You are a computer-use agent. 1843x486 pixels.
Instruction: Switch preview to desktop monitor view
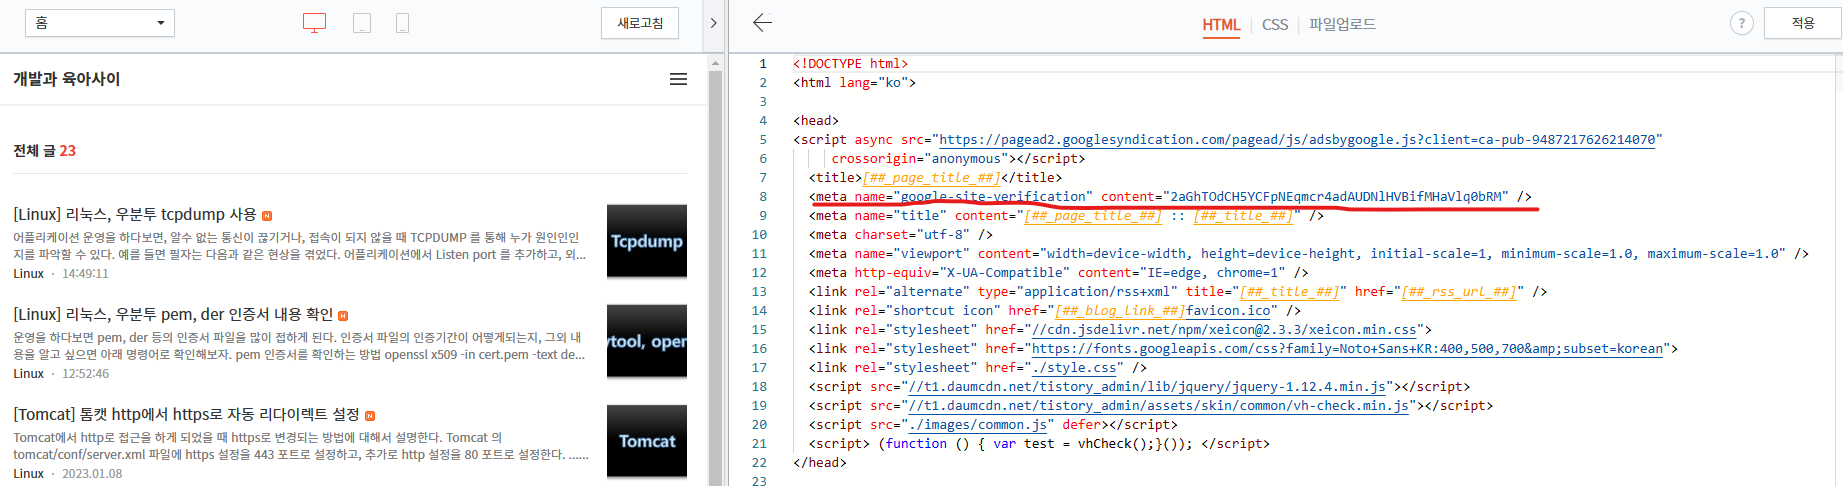(x=315, y=23)
